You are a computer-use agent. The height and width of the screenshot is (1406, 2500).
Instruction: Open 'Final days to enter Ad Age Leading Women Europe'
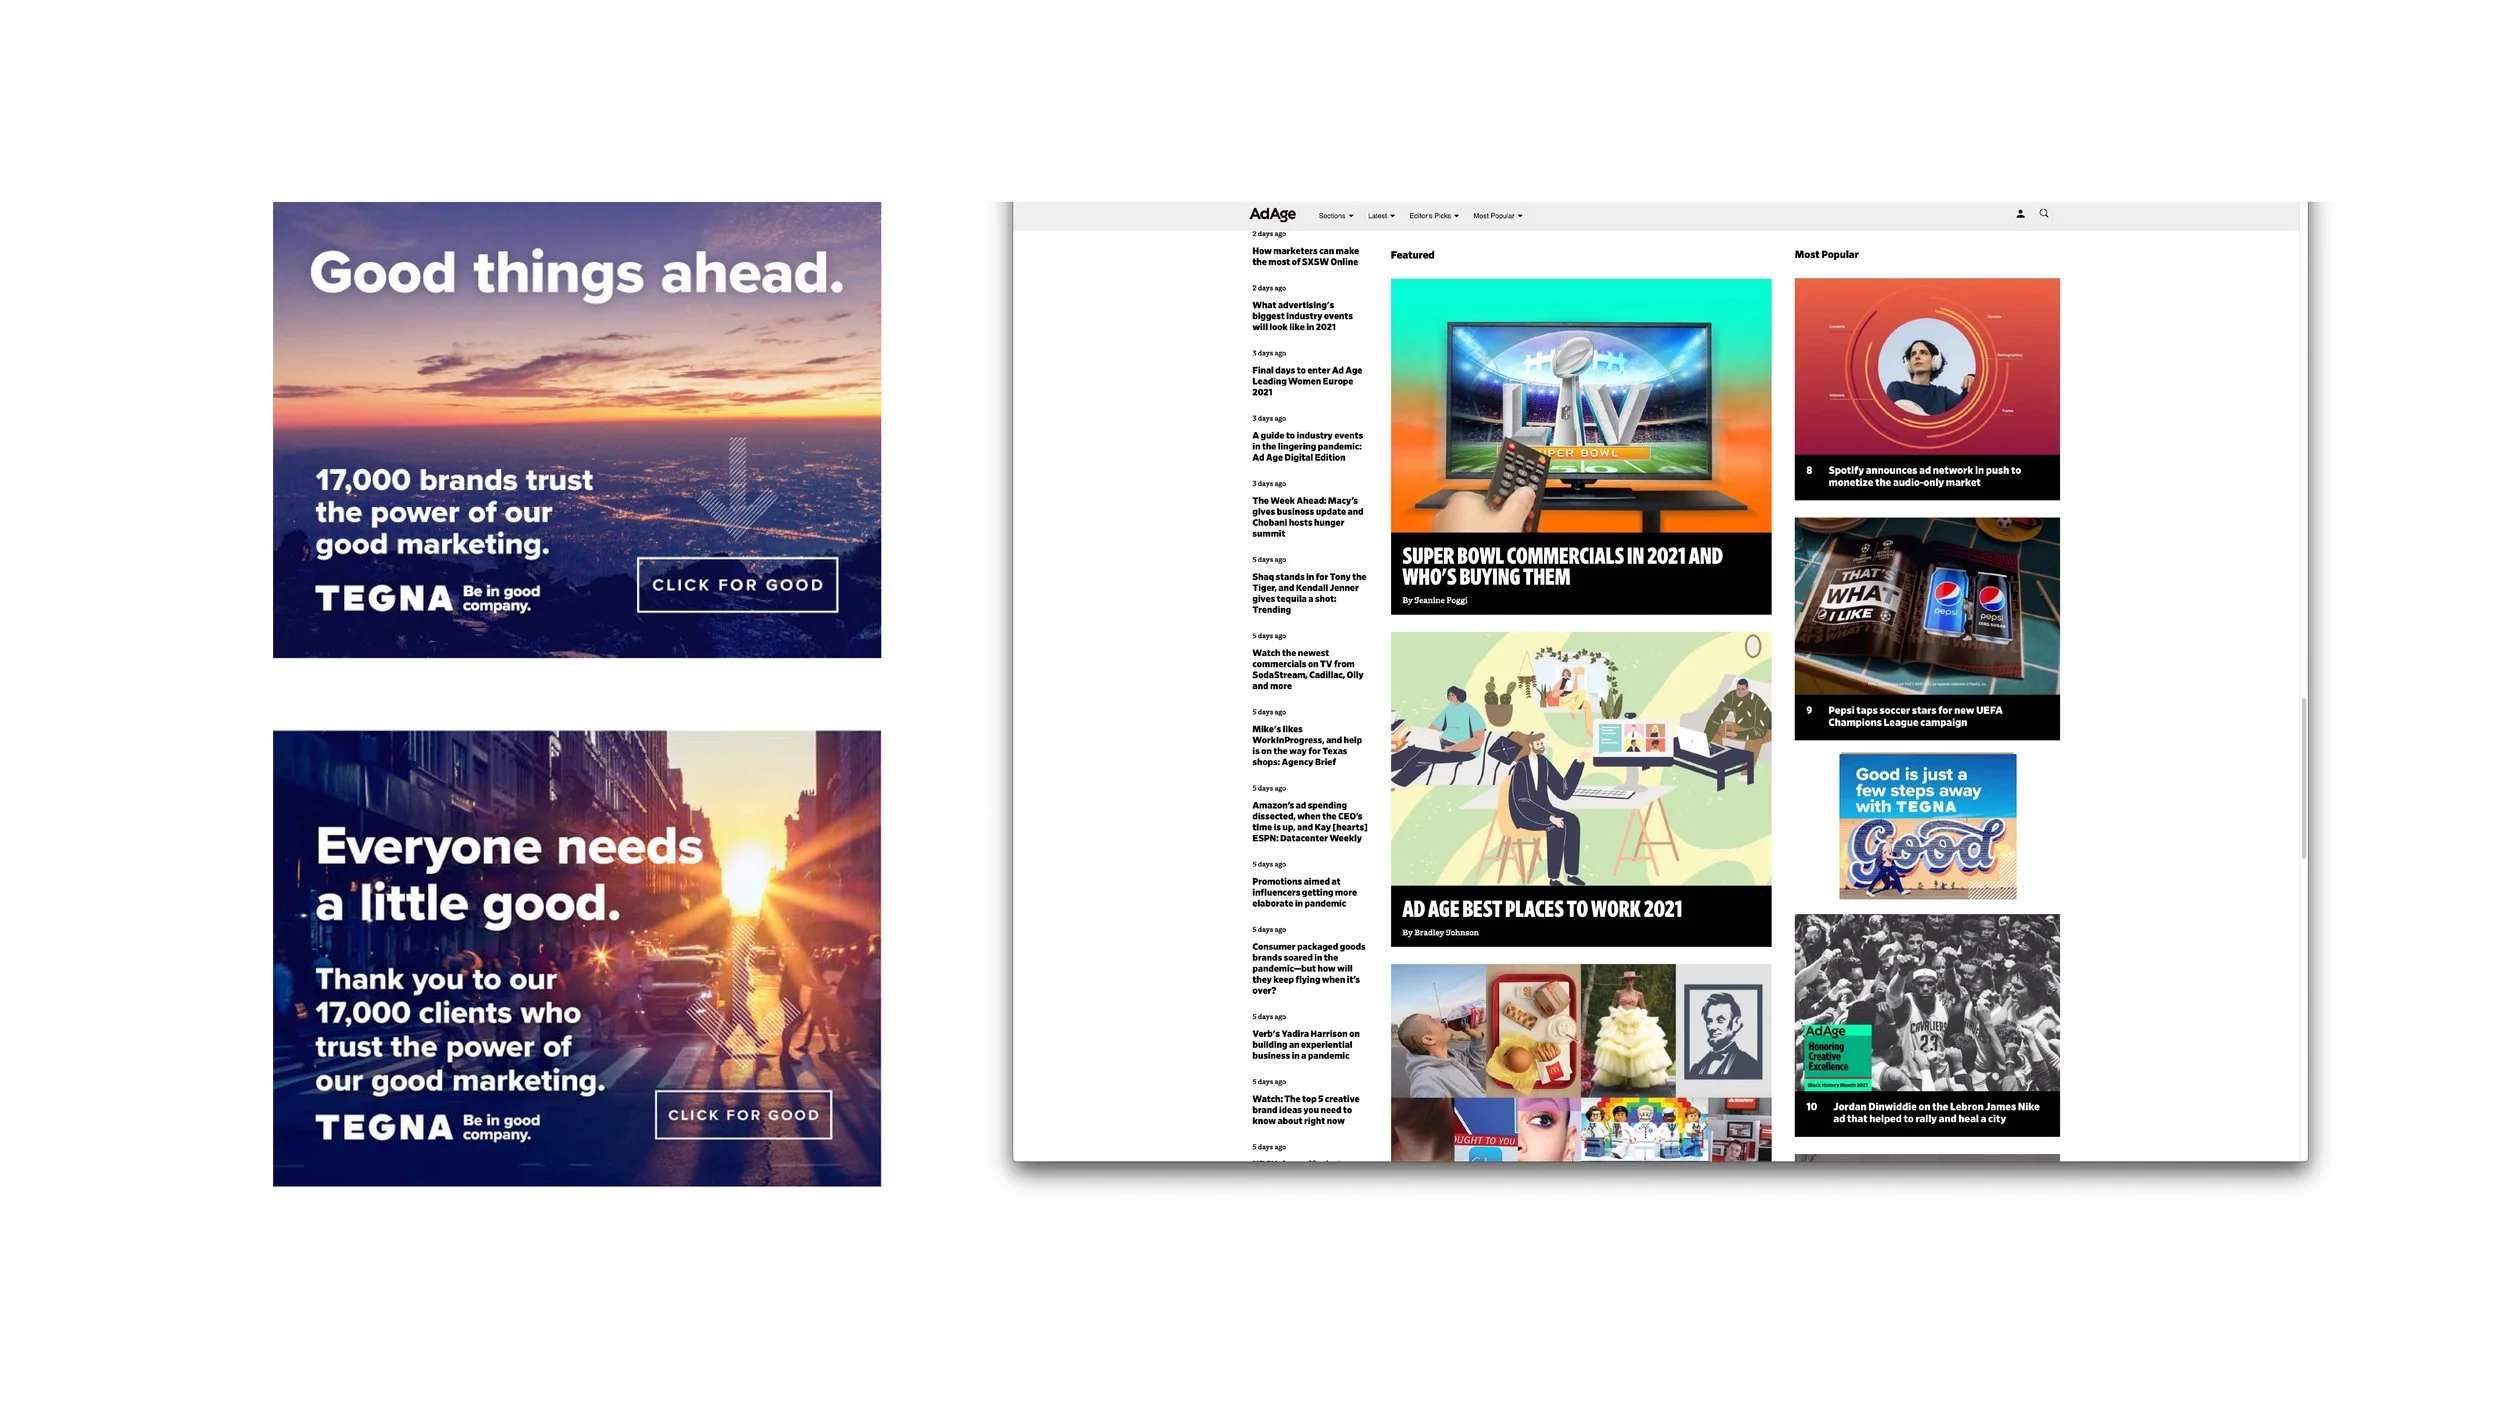[1307, 381]
